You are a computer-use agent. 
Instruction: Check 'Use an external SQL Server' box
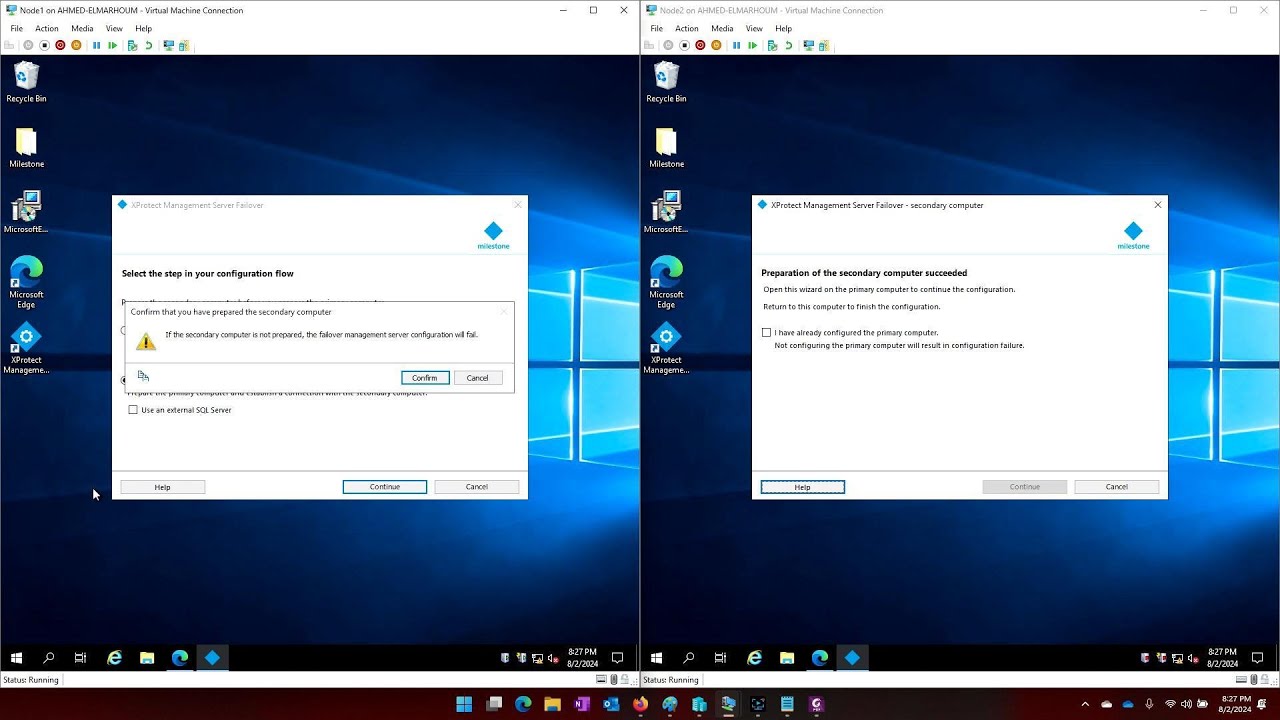click(133, 410)
